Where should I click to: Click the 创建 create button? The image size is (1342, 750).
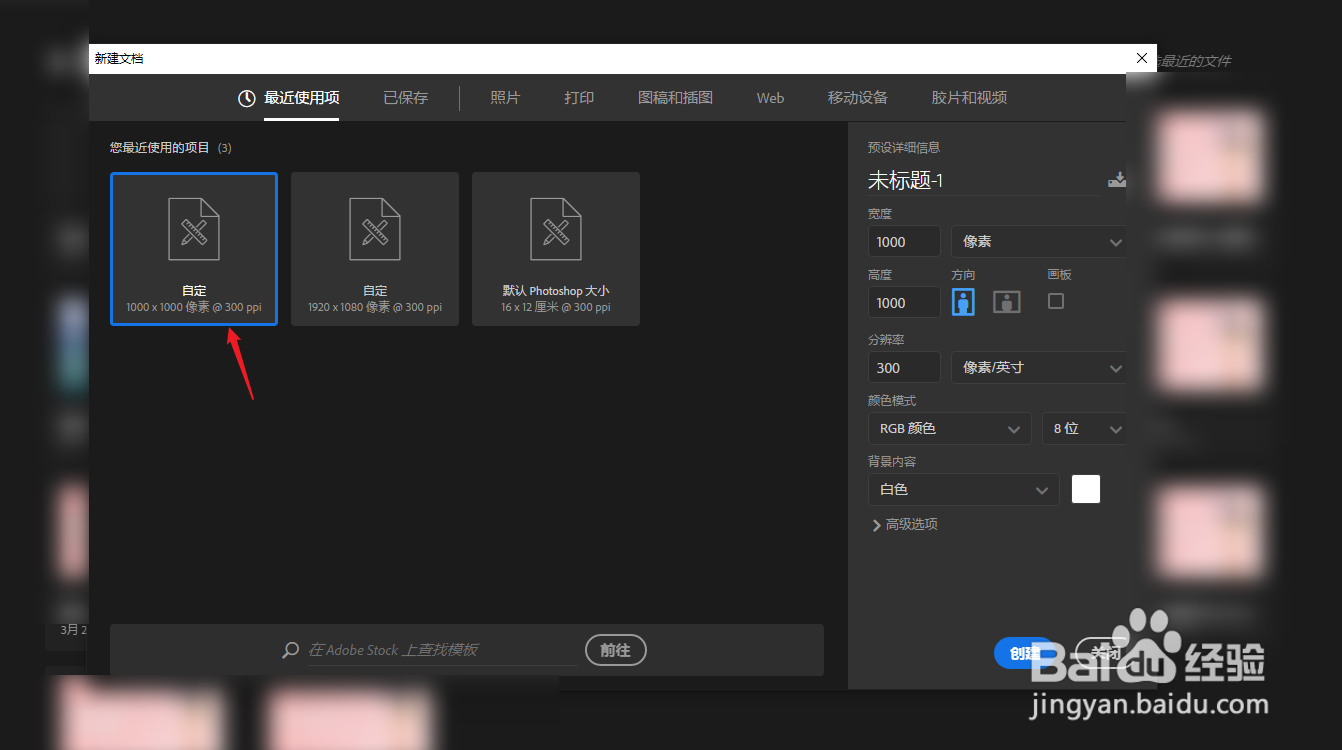click(1024, 652)
